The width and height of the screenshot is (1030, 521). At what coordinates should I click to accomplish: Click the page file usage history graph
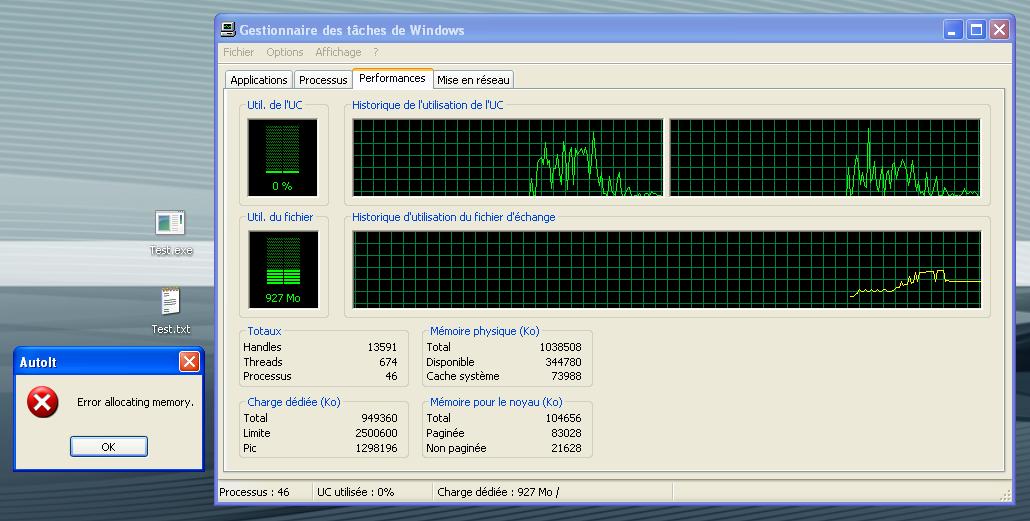pos(667,269)
